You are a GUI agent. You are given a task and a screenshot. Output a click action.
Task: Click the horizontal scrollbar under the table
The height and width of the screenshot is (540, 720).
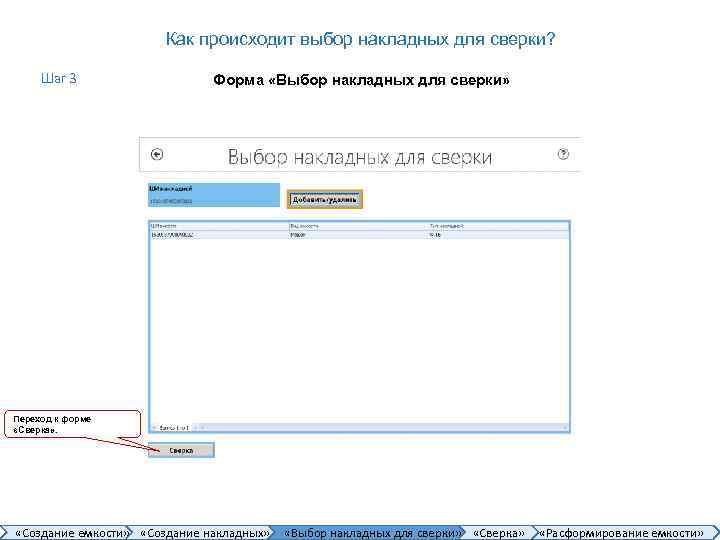pos(386,428)
